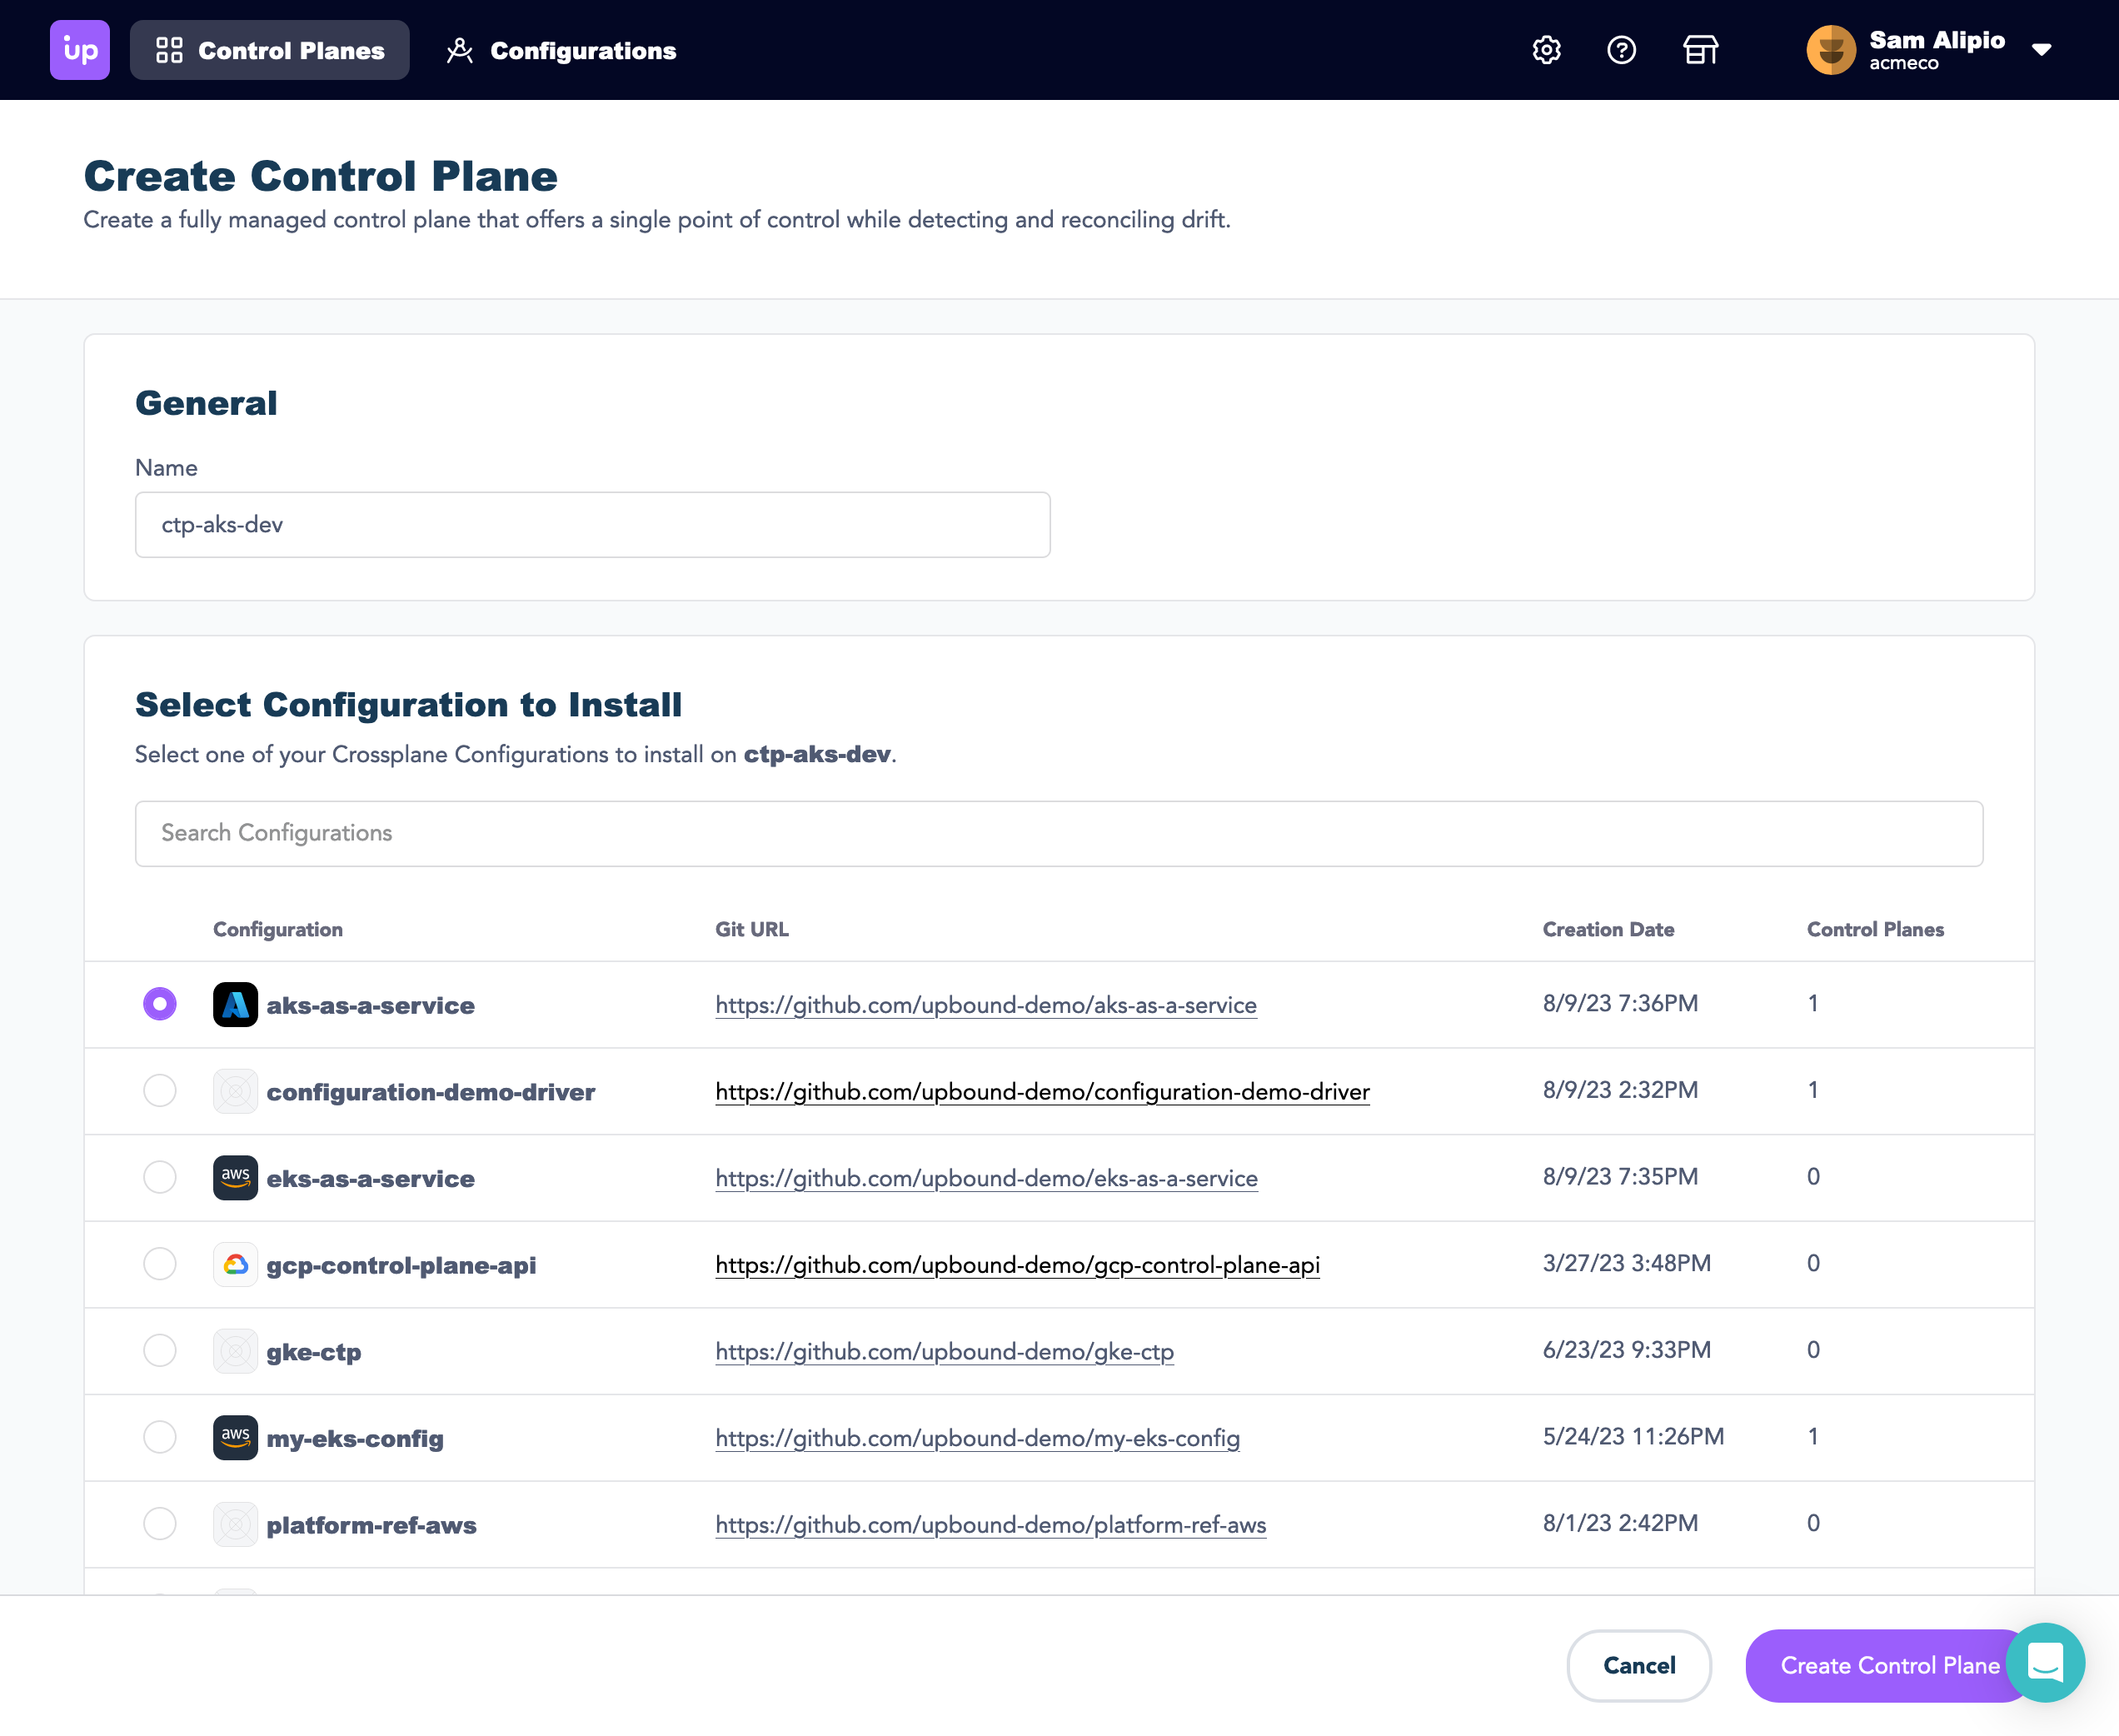This screenshot has height=1736, width=2119.
Task: Choose my-eks-config as the configuration
Action: pyautogui.click(x=159, y=1437)
